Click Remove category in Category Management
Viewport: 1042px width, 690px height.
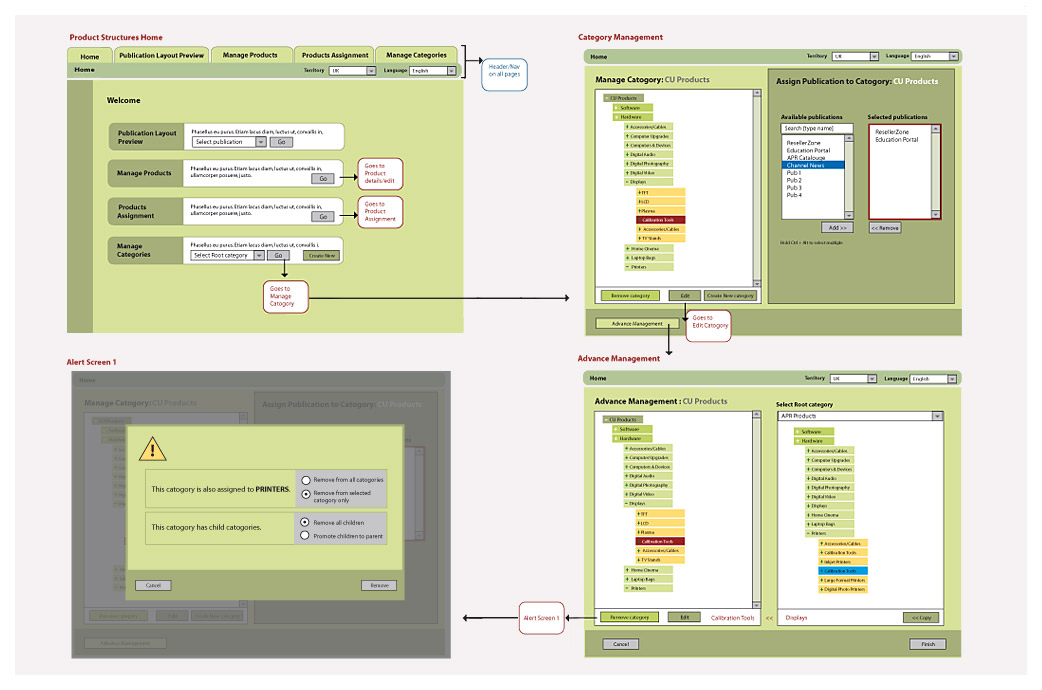point(630,295)
